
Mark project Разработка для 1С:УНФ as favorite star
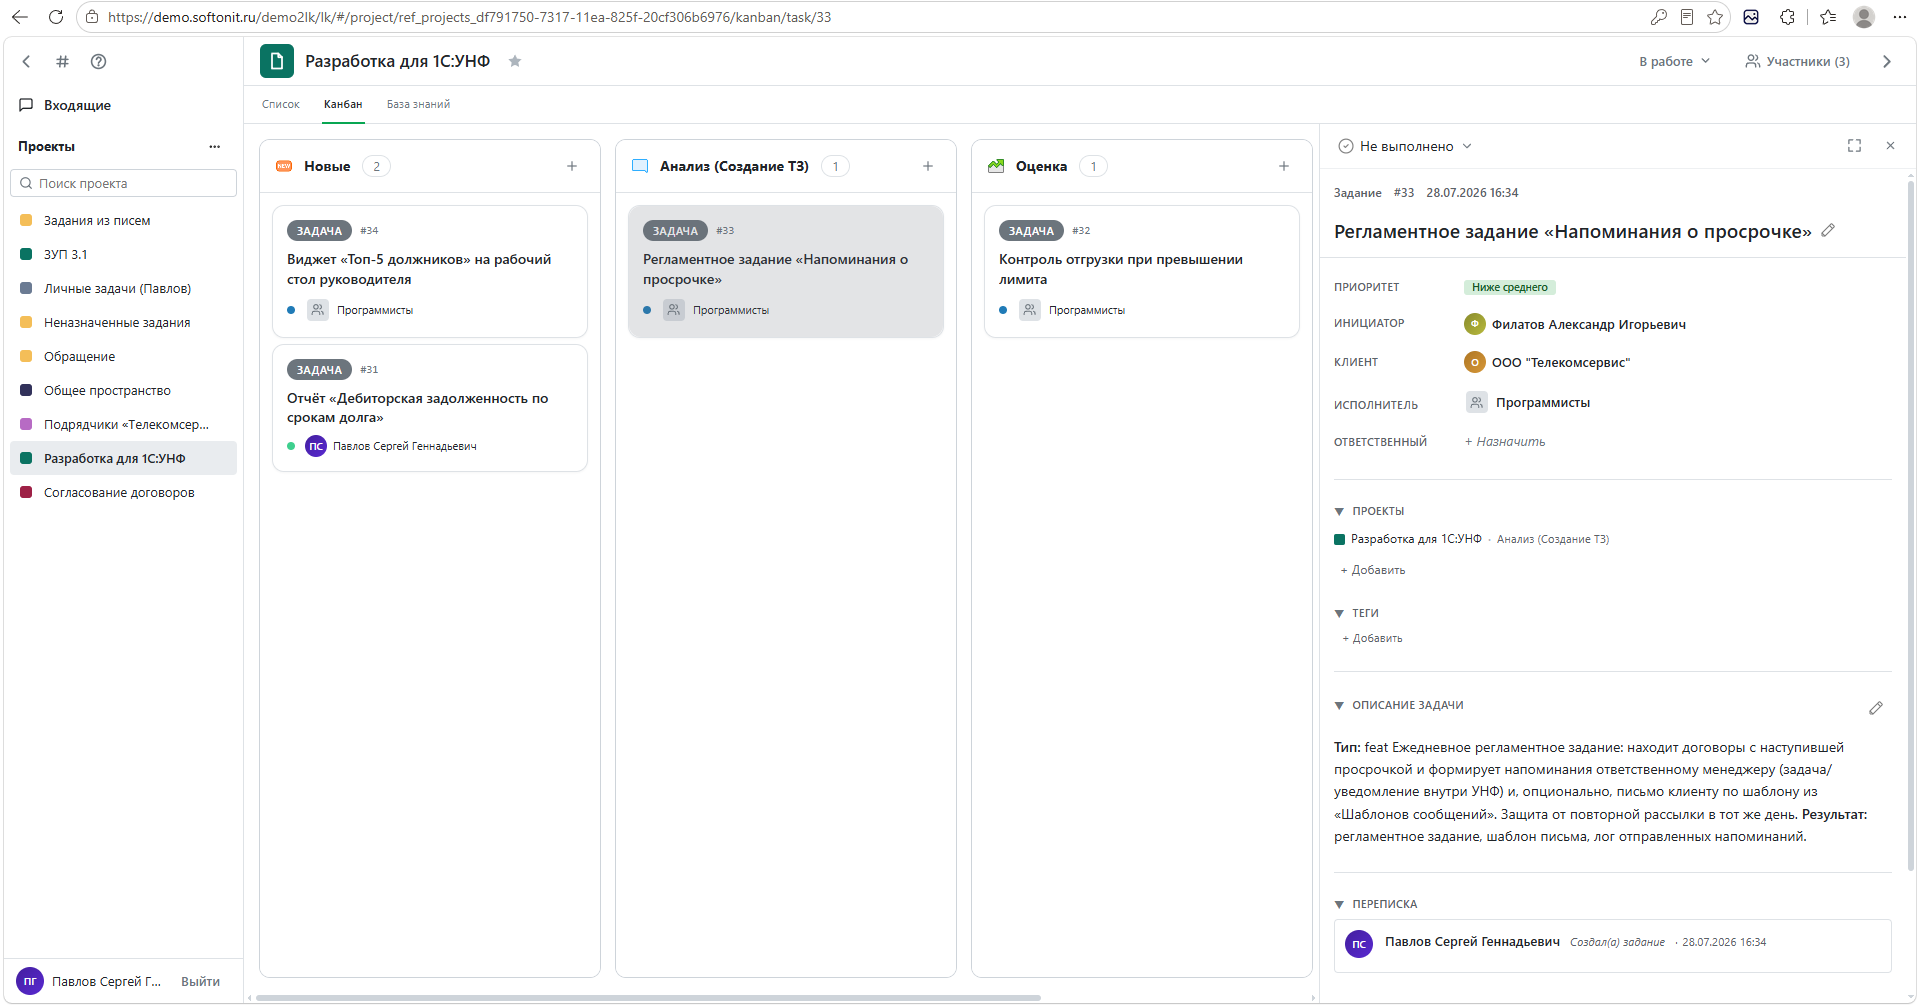(515, 61)
